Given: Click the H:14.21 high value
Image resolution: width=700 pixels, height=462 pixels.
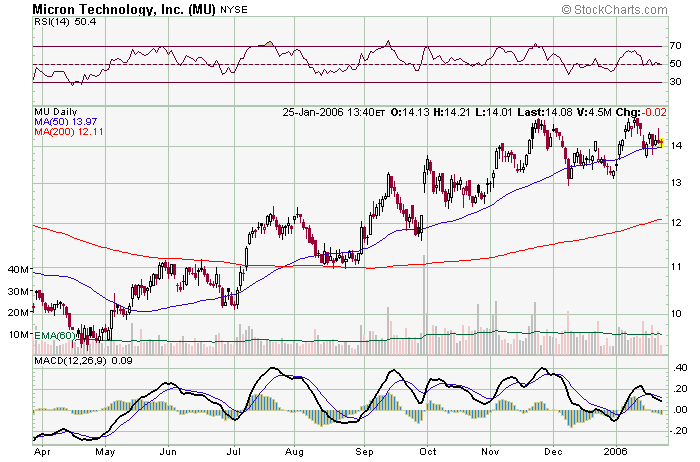Looking at the screenshot, I should (x=452, y=112).
